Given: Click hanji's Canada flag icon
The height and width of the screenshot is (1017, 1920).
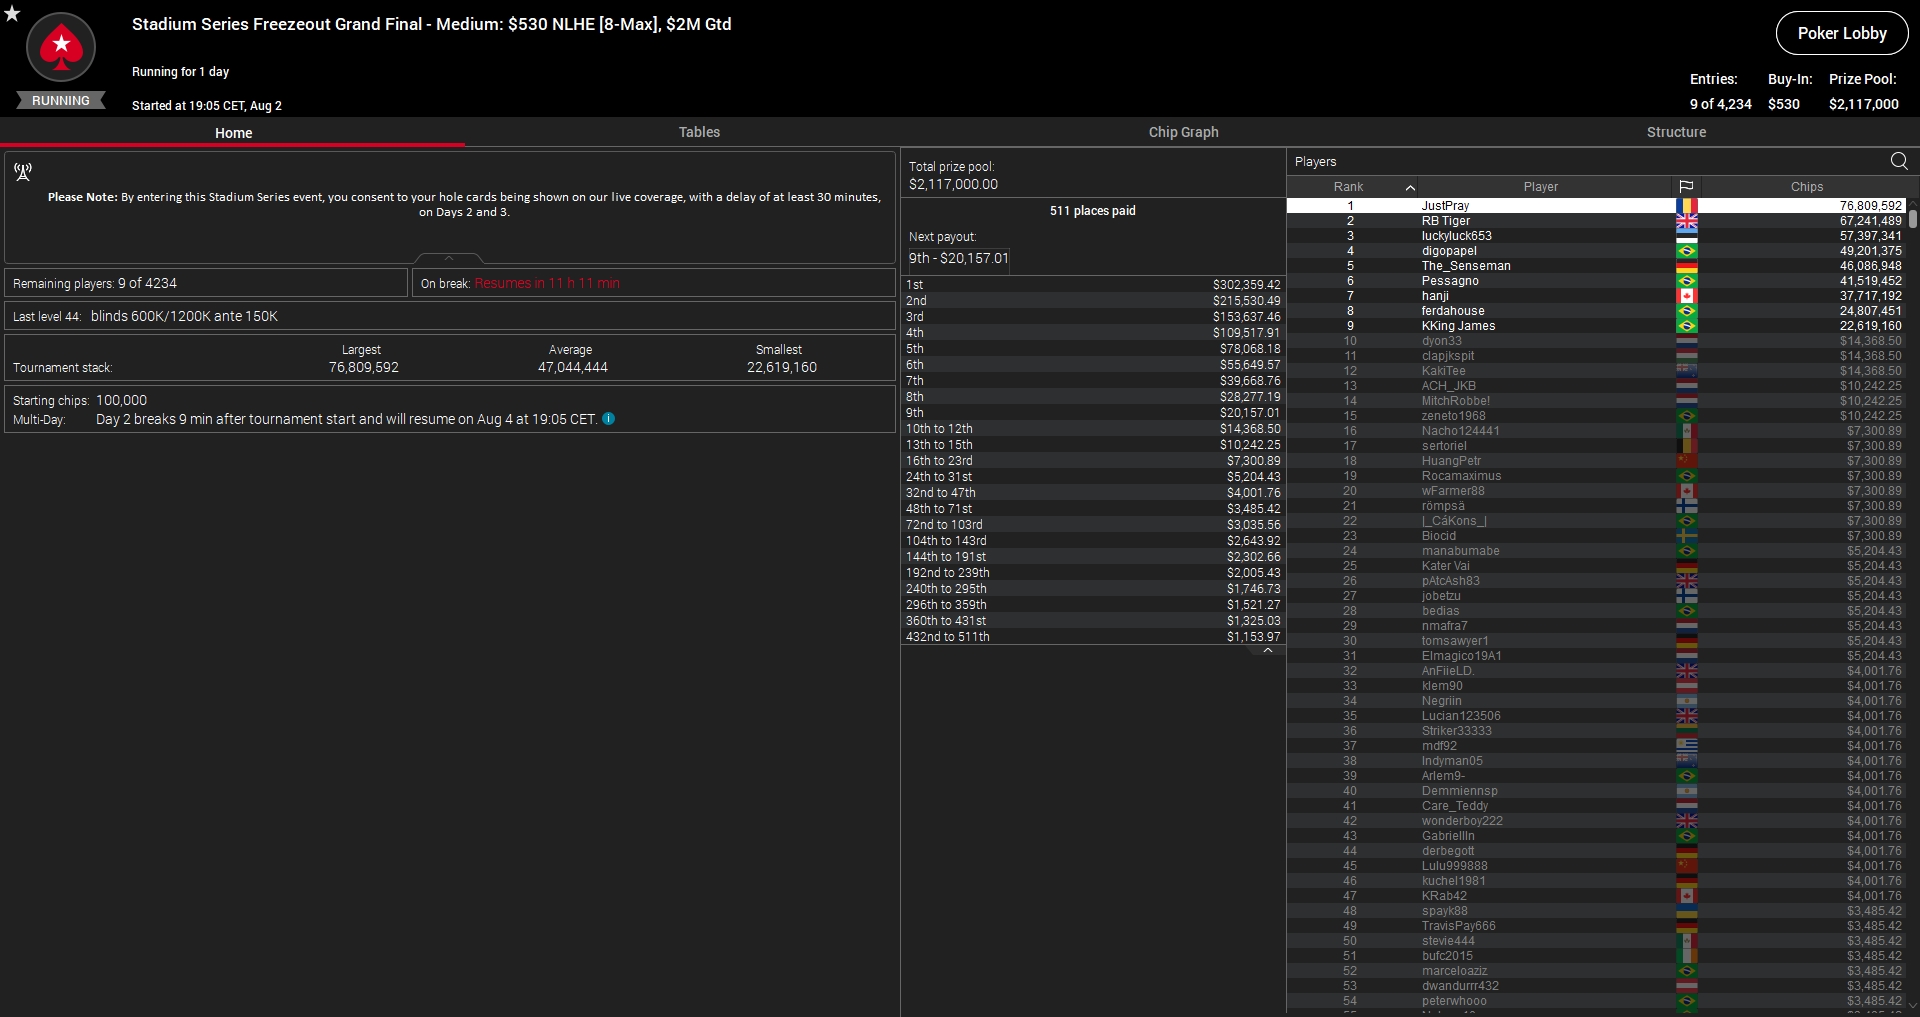Looking at the screenshot, I should tap(1687, 296).
